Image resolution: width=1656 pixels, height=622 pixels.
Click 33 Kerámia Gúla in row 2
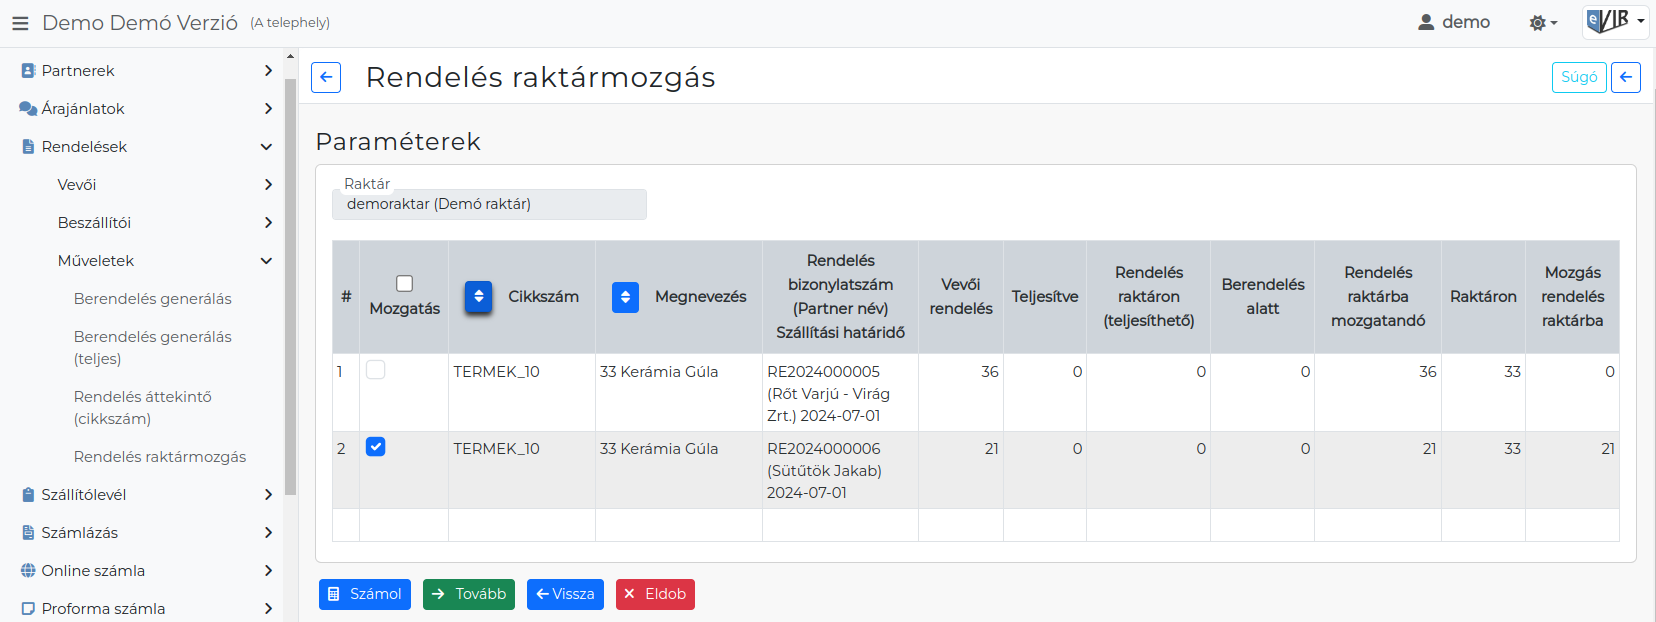(x=659, y=449)
